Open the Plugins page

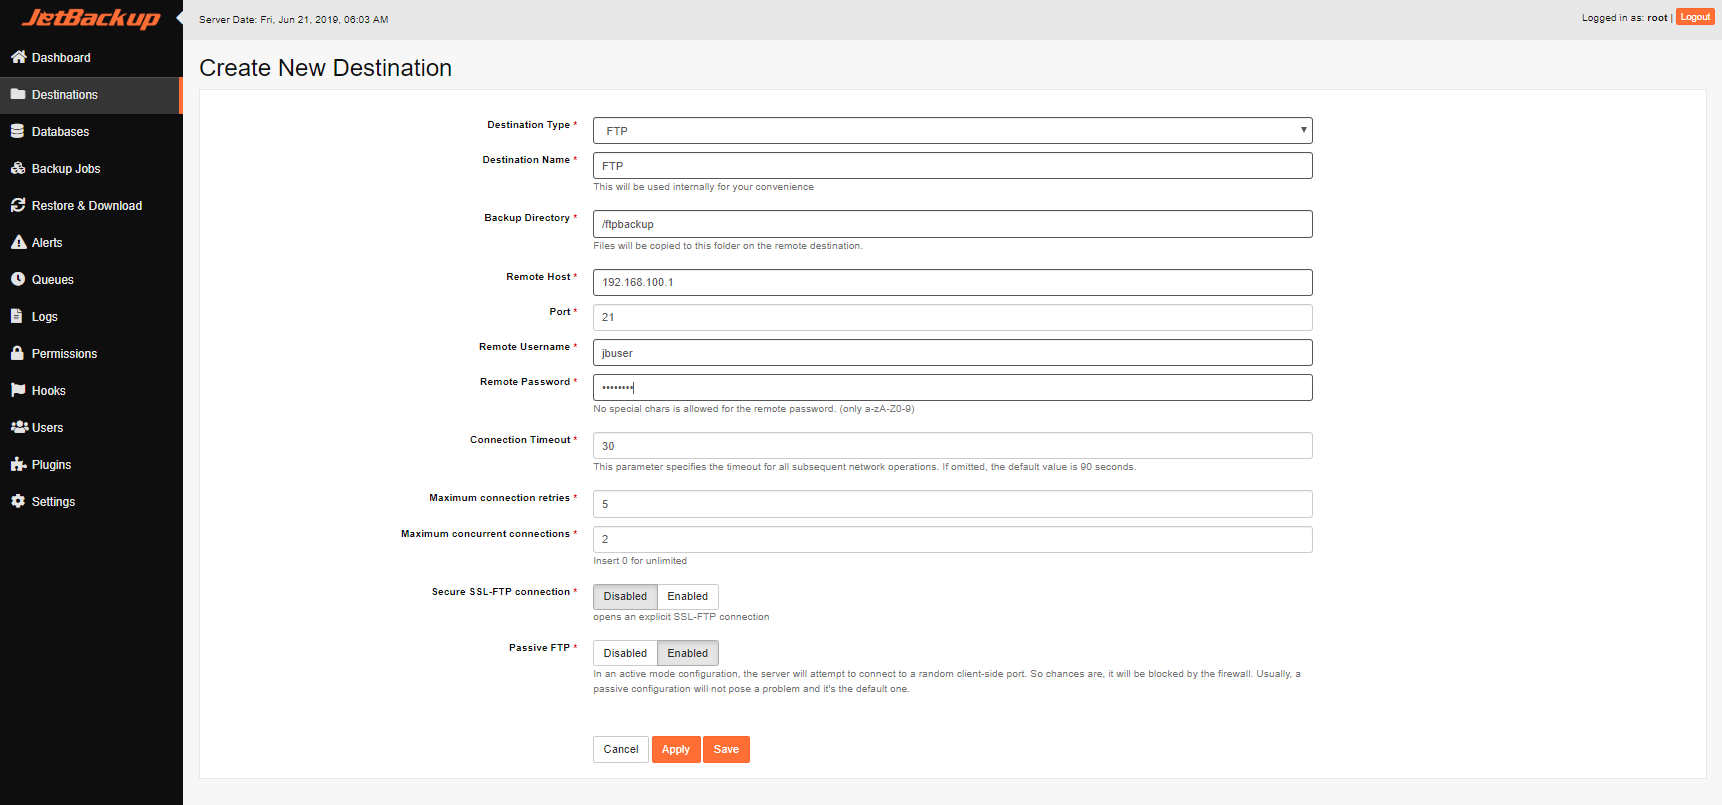tap(91, 465)
